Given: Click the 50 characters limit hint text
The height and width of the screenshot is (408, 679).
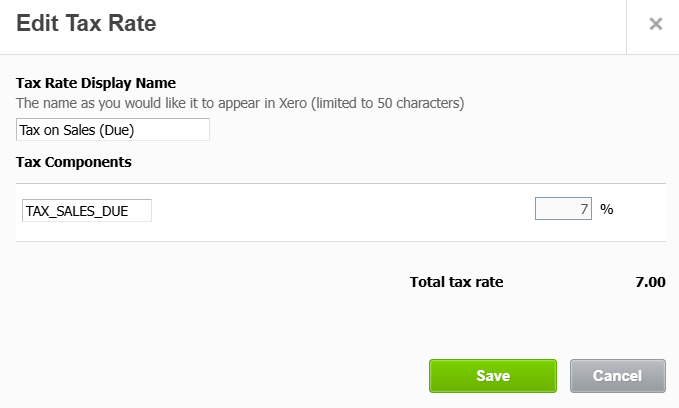Looking at the screenshot, I should click(240, 103).
